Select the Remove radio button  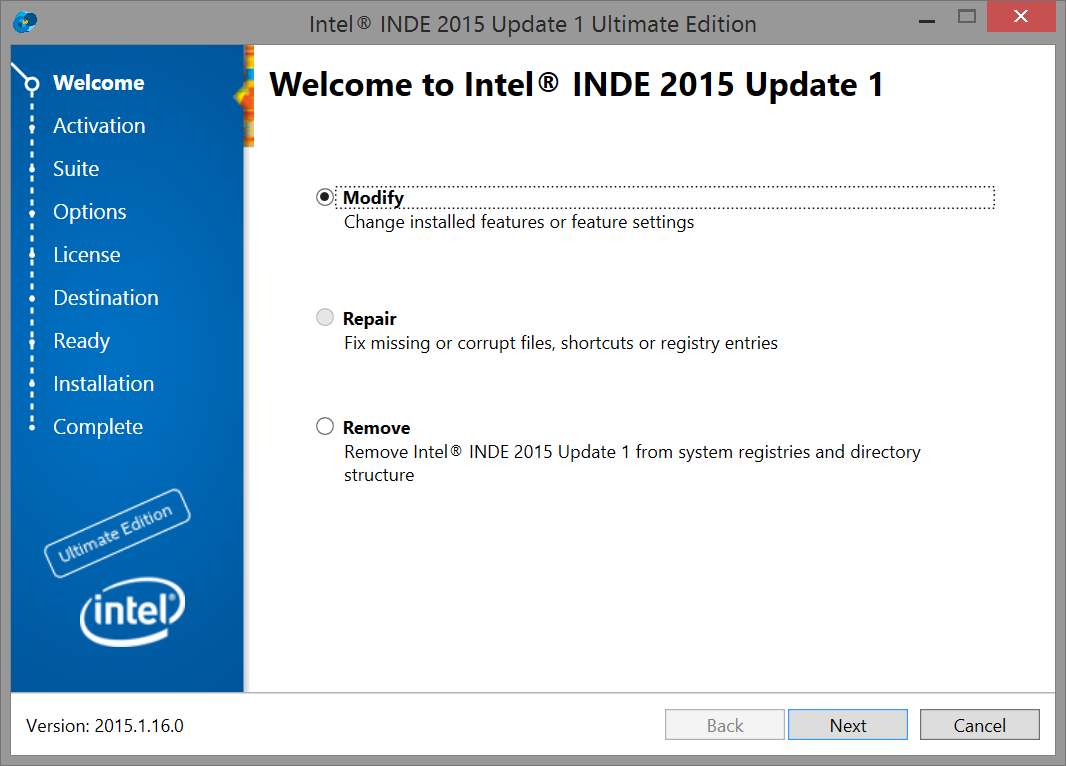coord(325,426)
